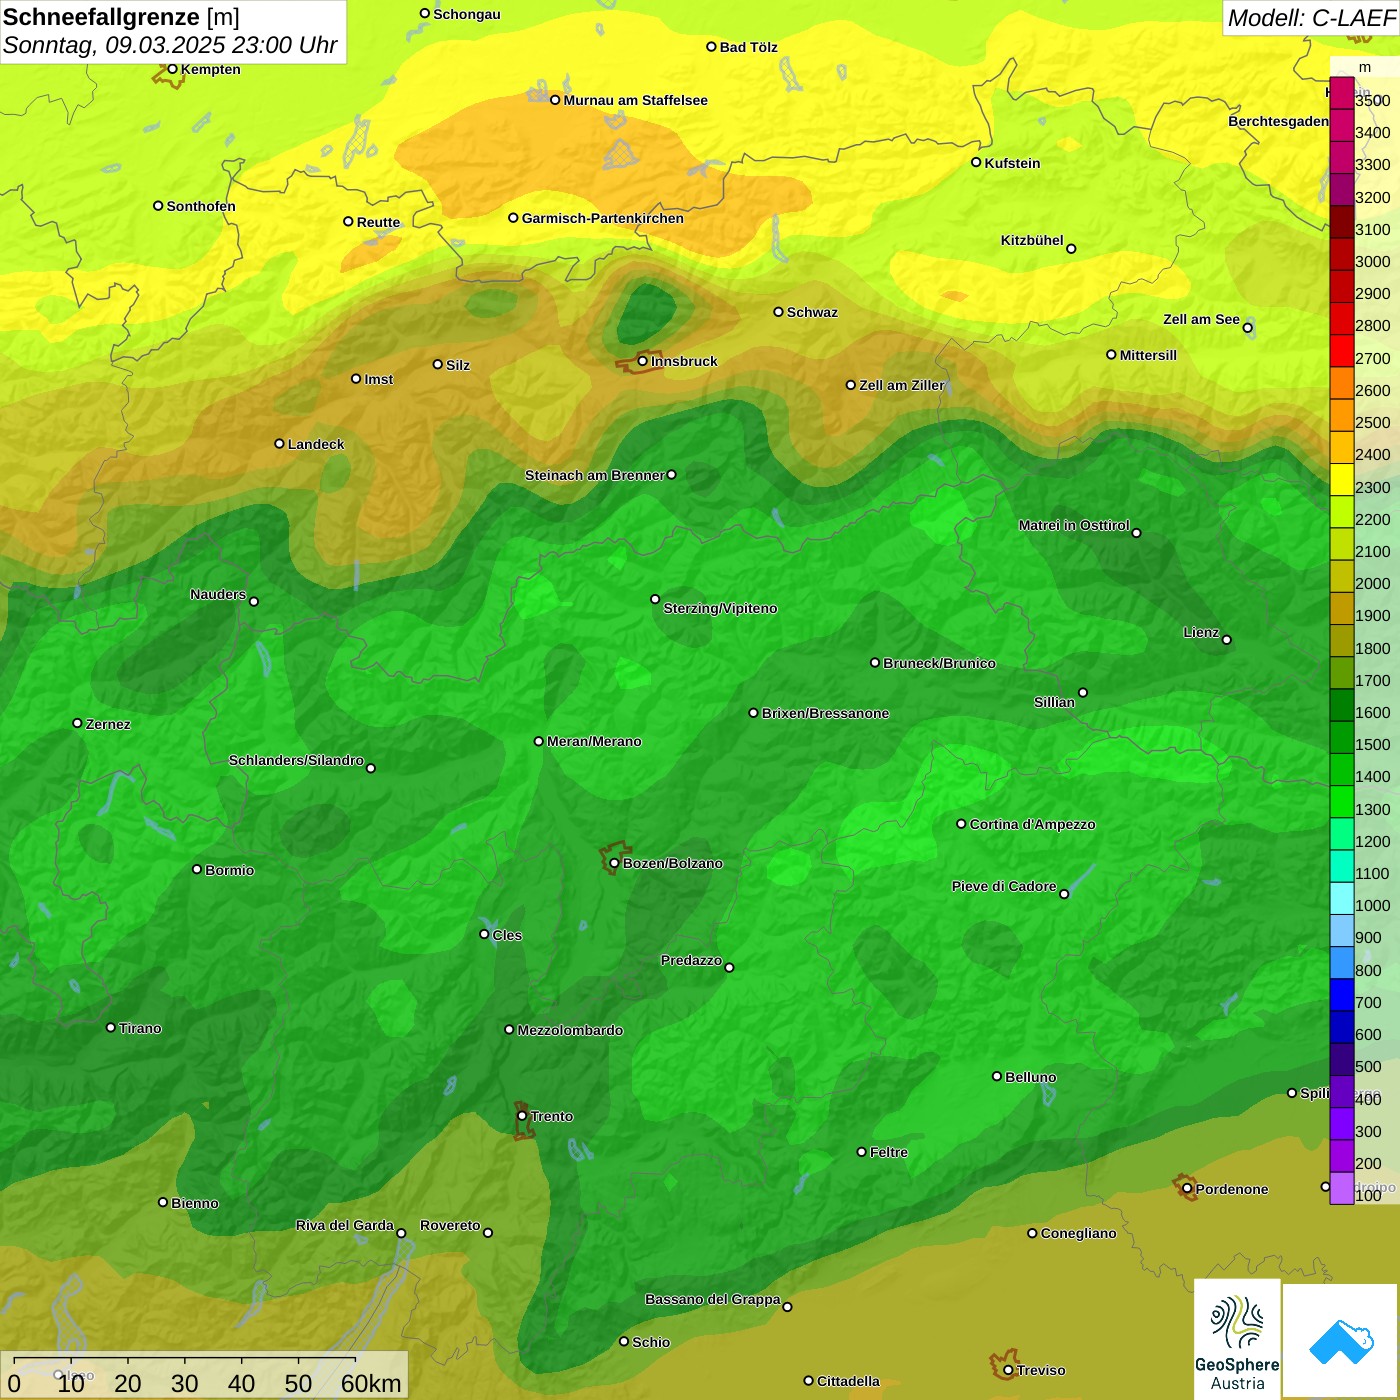
Task: Click the Innsbruck city marker
Action: (643, 361)
